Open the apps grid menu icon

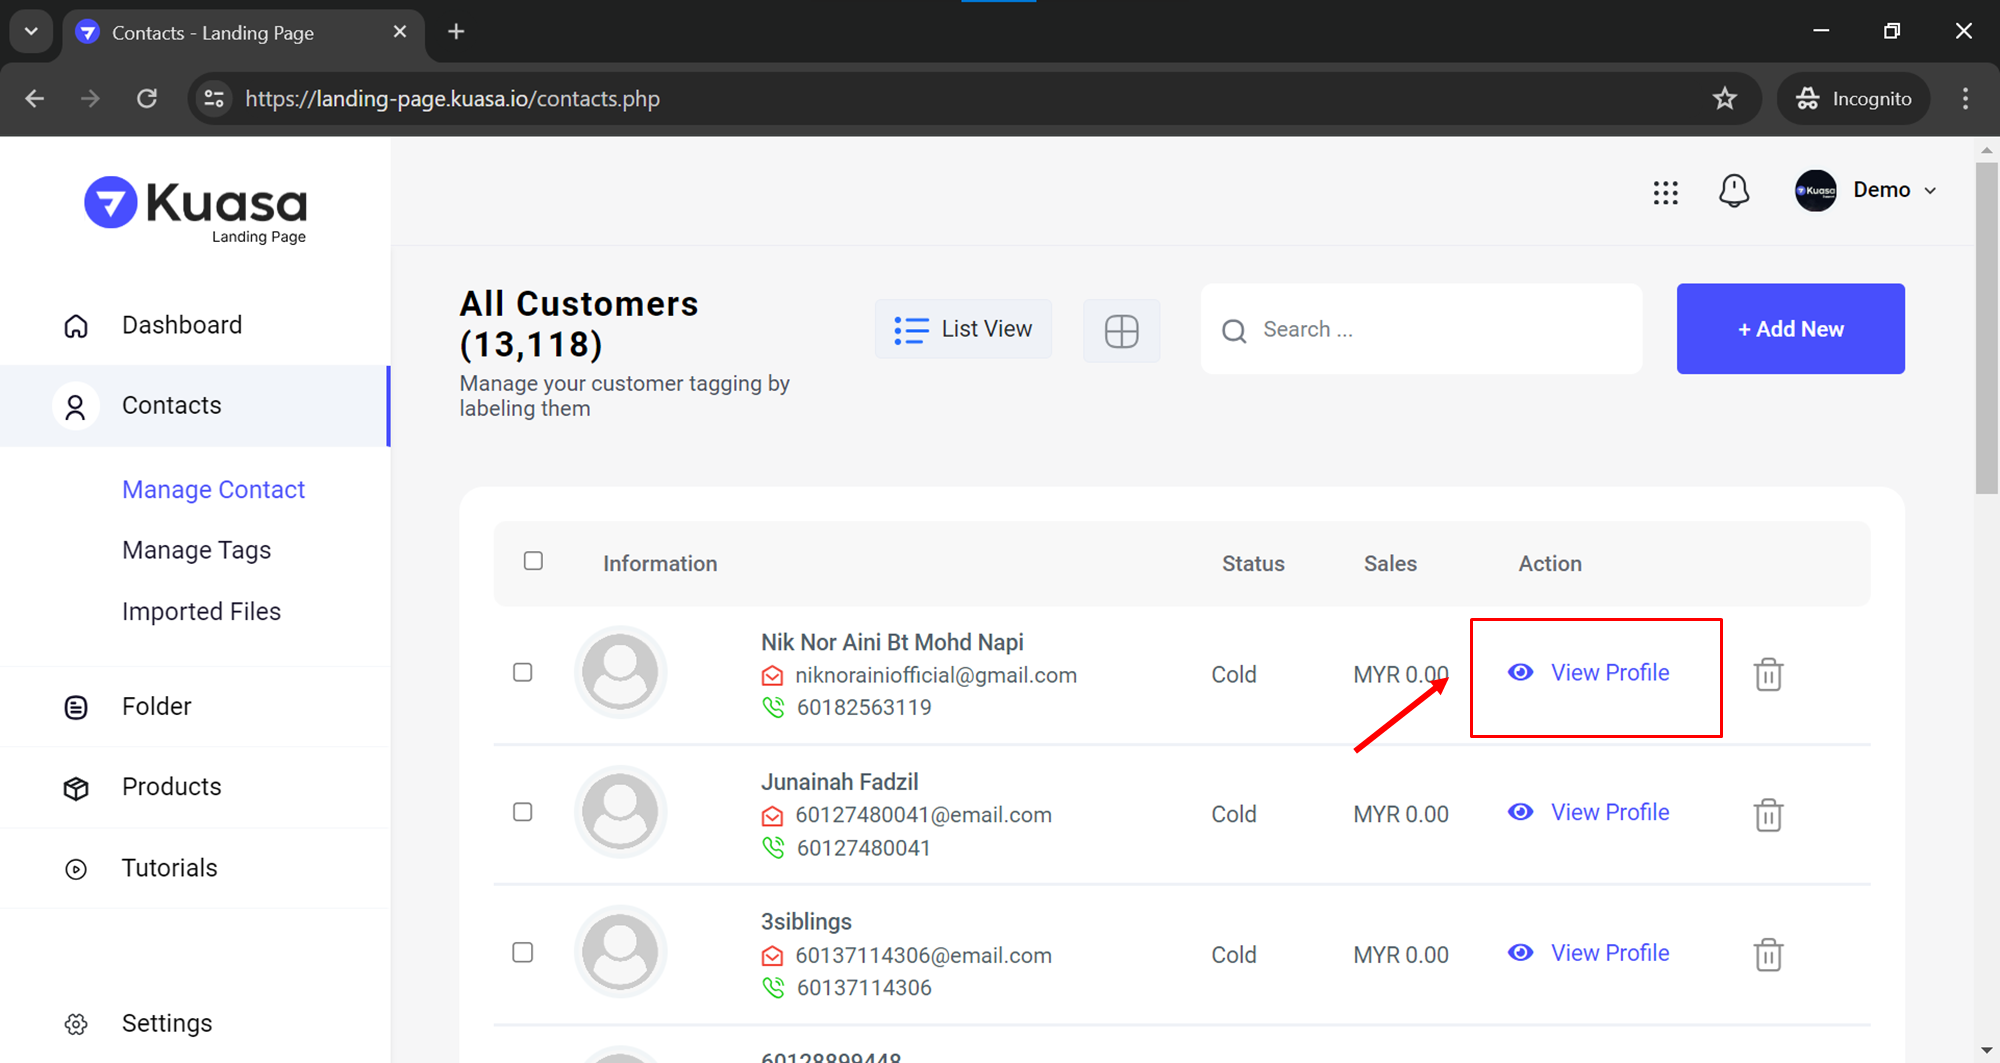point(1665,192)
